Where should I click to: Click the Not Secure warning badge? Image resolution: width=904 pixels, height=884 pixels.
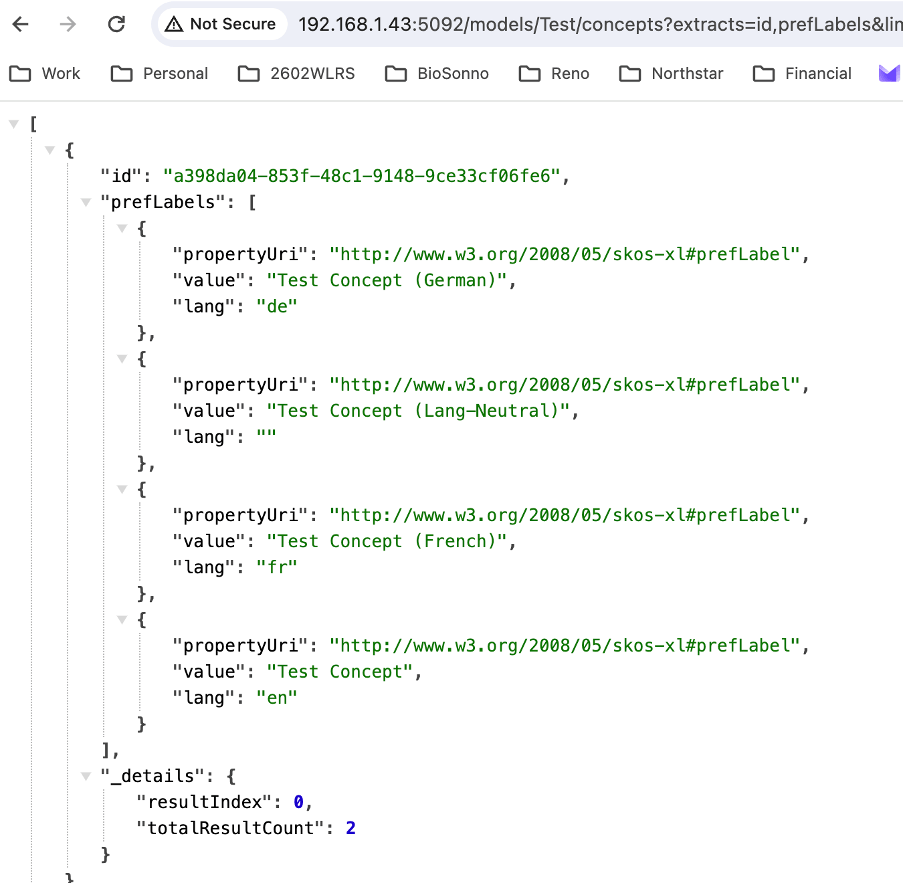pyautogui.click(x=220, y=24)
